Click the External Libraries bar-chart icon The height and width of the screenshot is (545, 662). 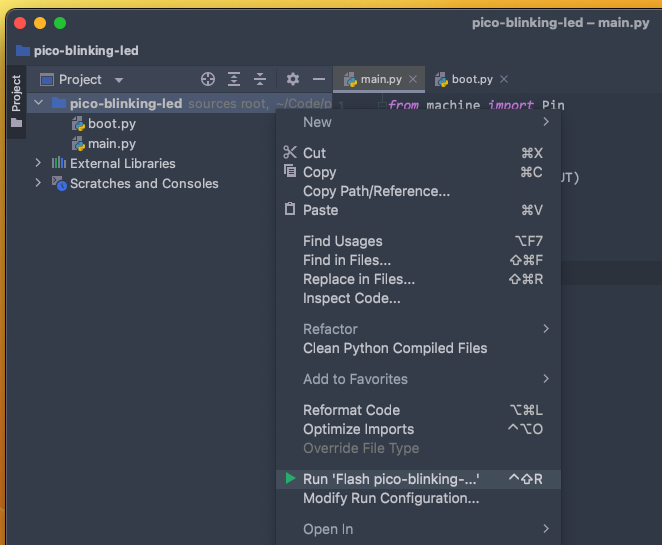coord(59,163)
